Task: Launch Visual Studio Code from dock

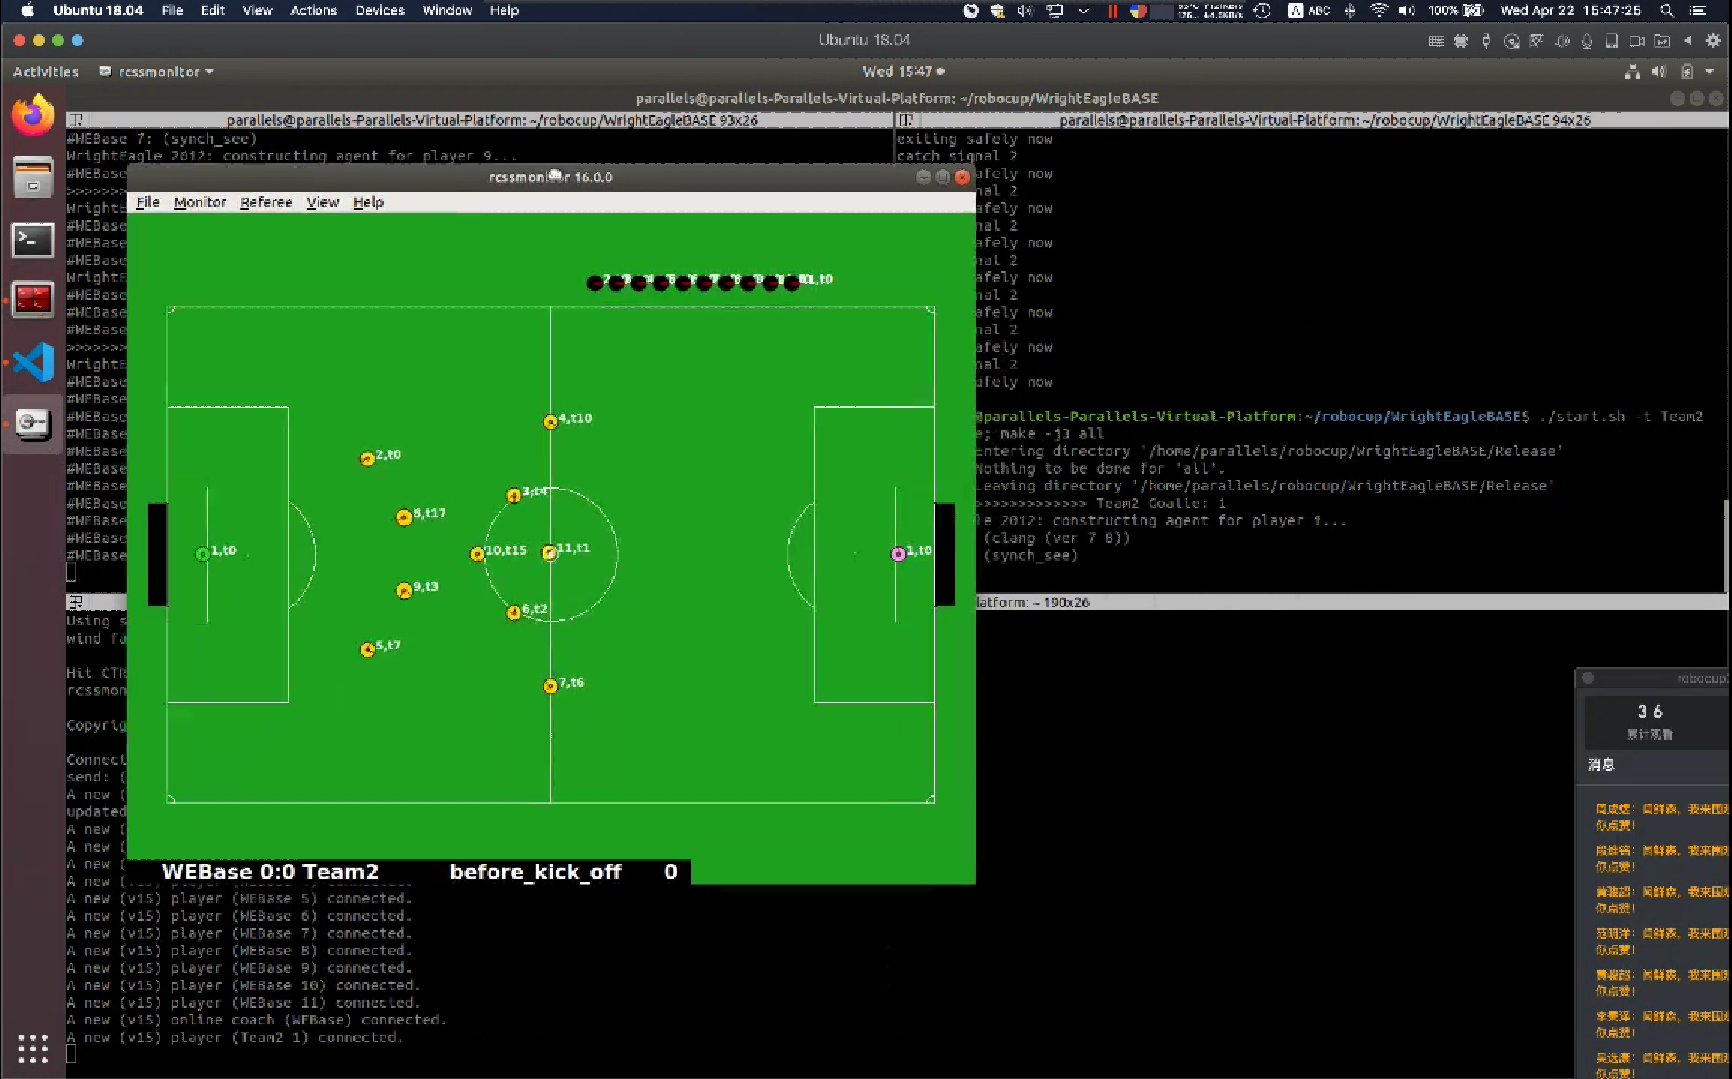Action: pyautogui.click(x=33, y=362)
